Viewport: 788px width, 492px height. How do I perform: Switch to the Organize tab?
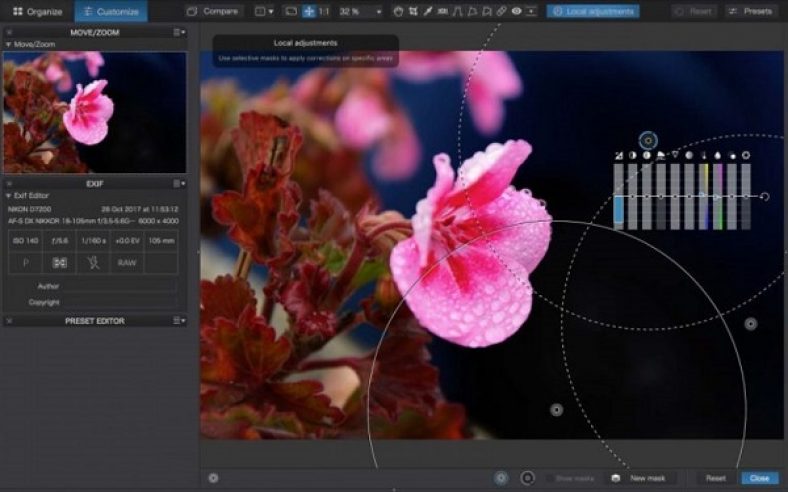click(x=37, y=11)
